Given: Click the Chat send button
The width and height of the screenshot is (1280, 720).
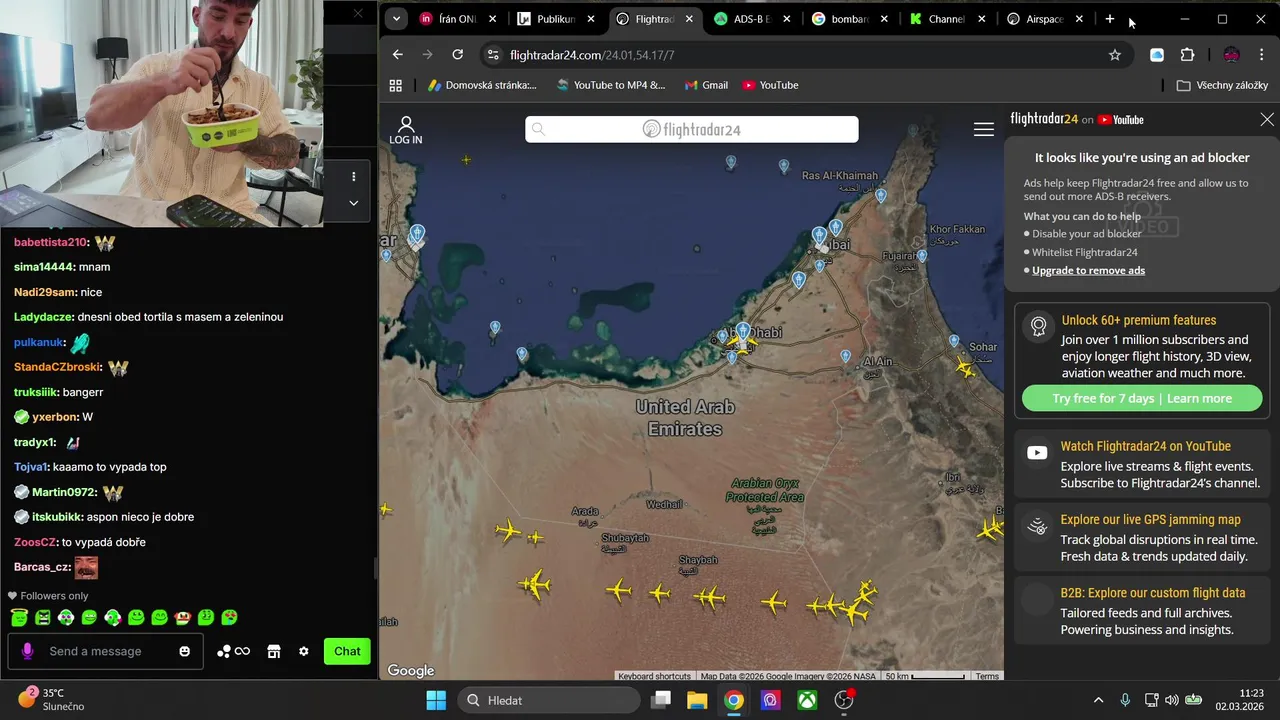Looking at the screenshot, I should (347, 651).
